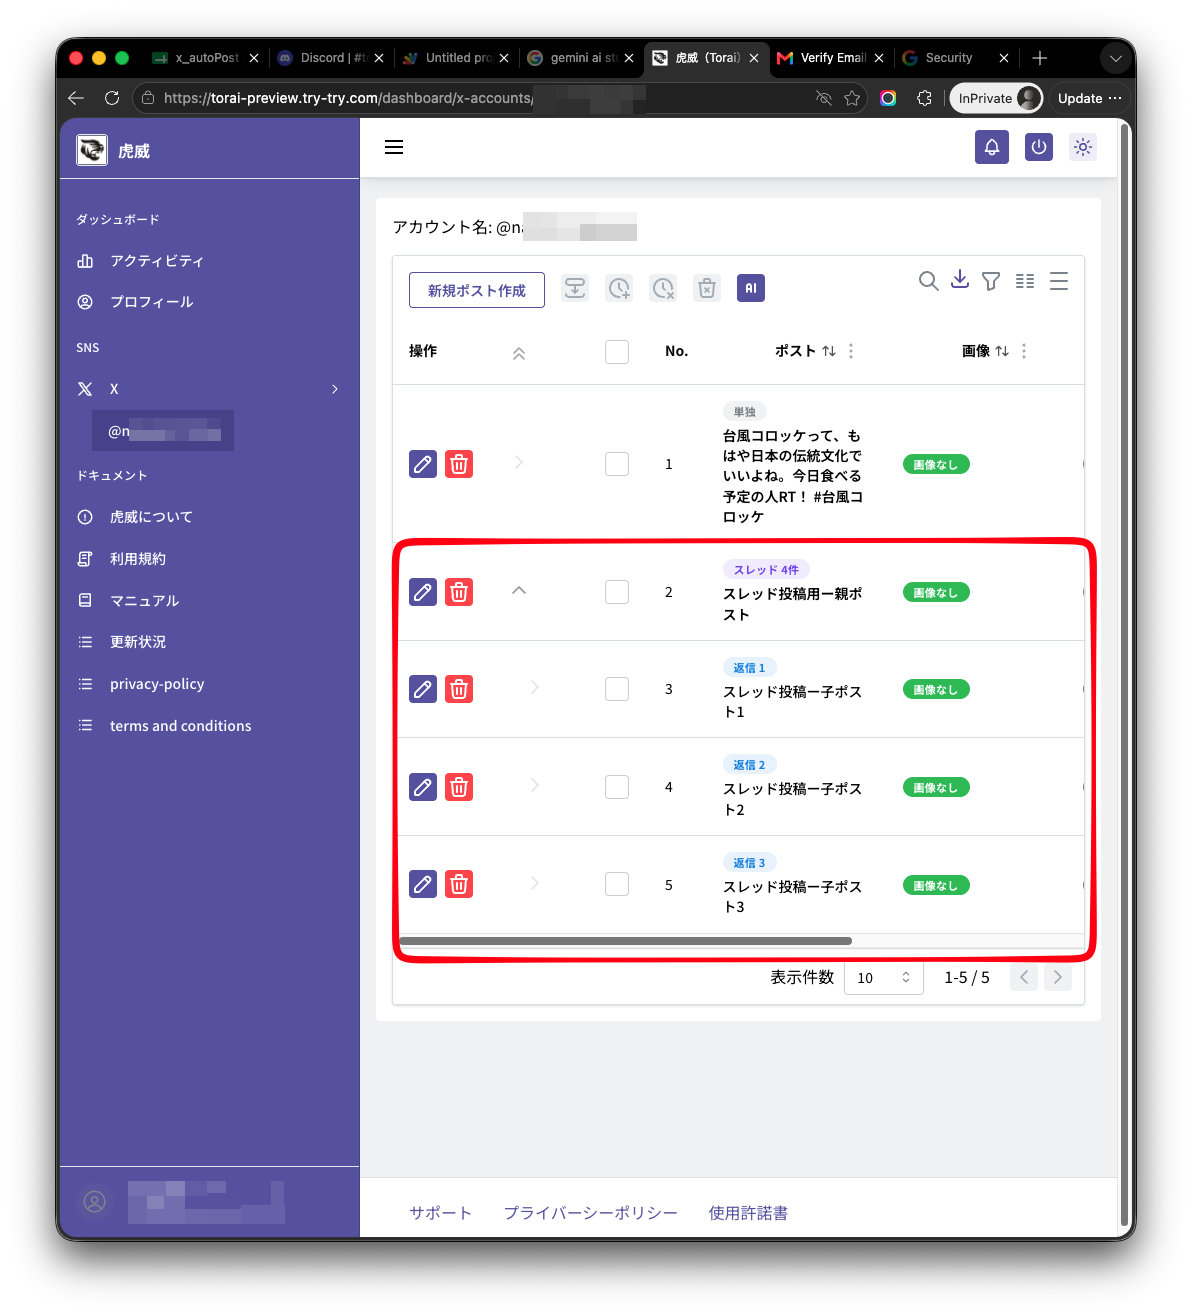Click the table horizontal scrollbar
This screenshot has height=1315, width=1192.
[x=625, y=941]
